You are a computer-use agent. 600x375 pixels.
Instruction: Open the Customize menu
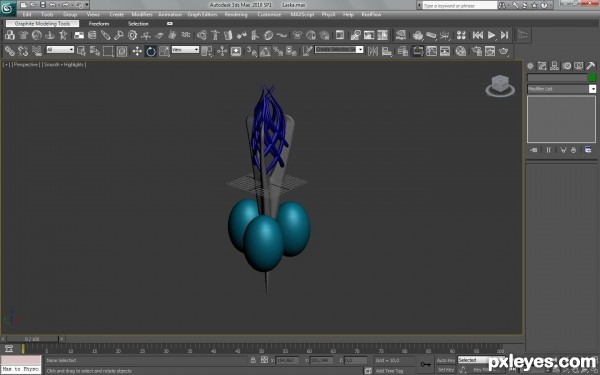click(x=269, y=15)
